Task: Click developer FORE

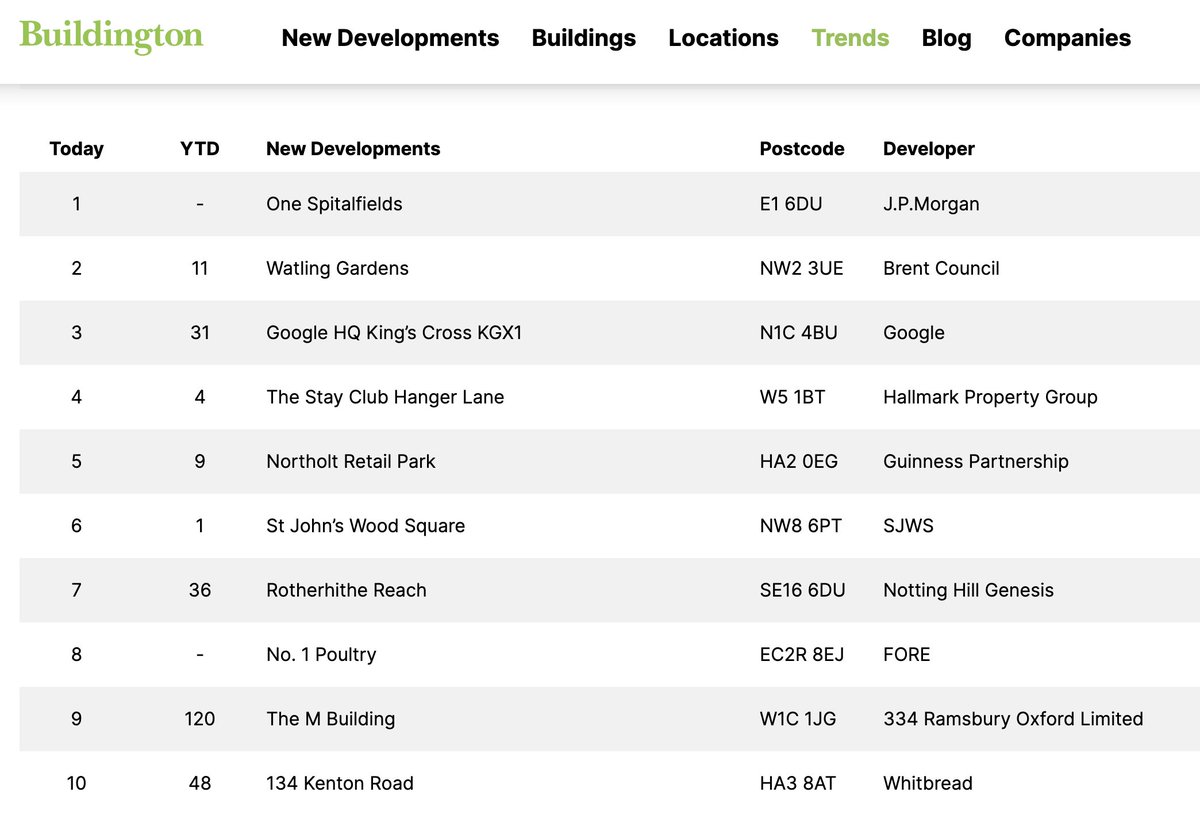Action: coord(907,655)
